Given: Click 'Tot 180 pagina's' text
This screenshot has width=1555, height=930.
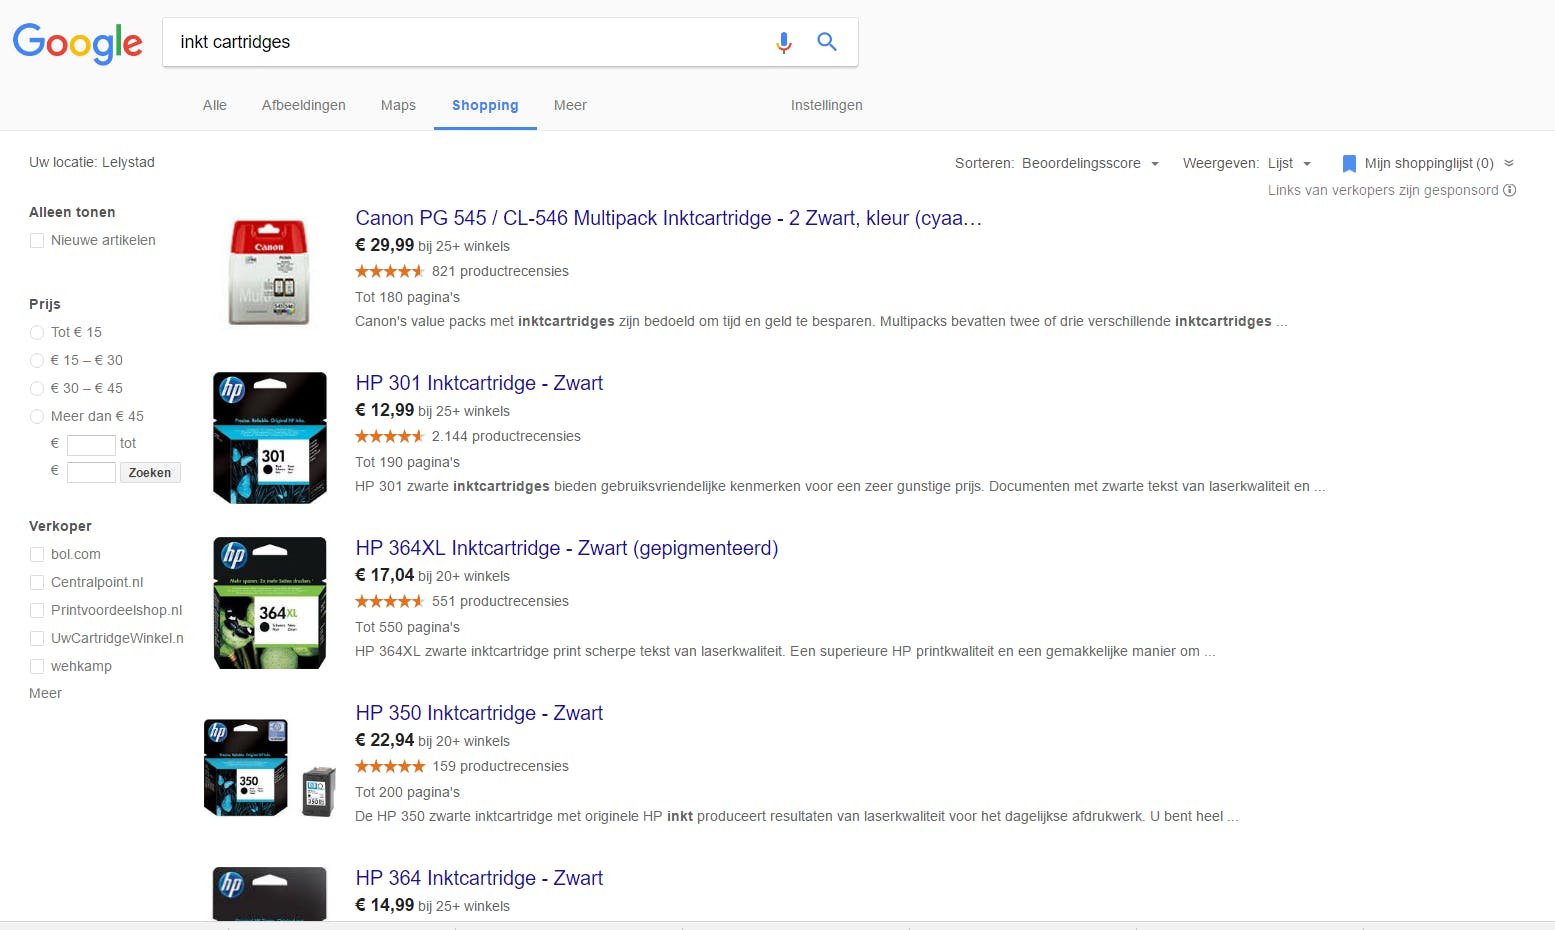Looking at the screenshot, I should click(408, 297).
